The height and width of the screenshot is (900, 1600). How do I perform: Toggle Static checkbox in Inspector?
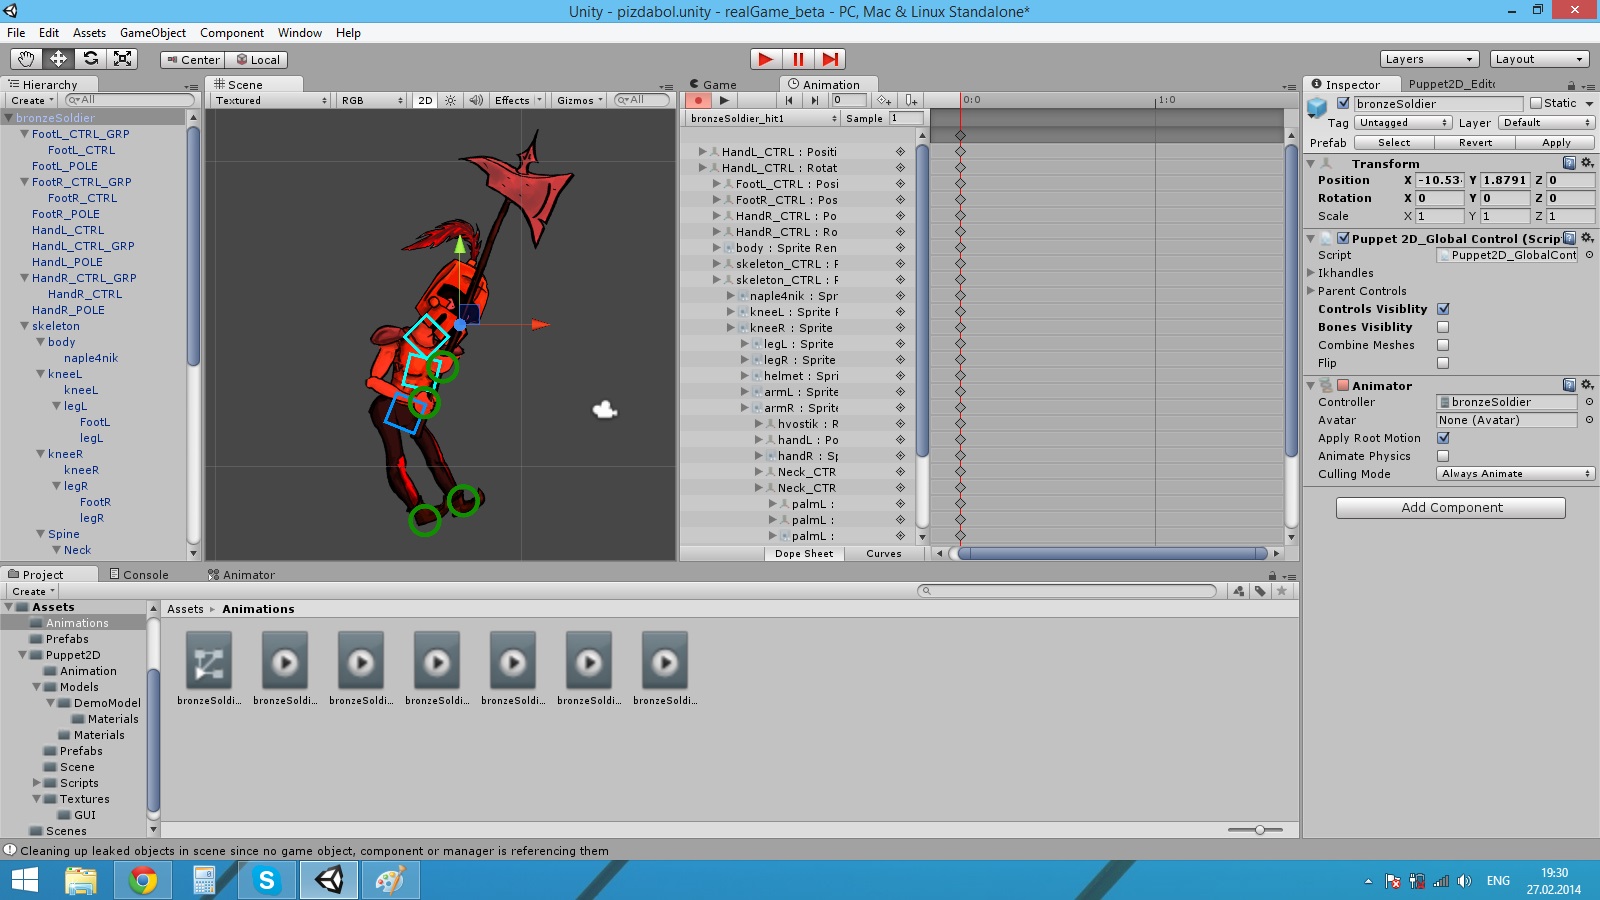[1536, 103]
